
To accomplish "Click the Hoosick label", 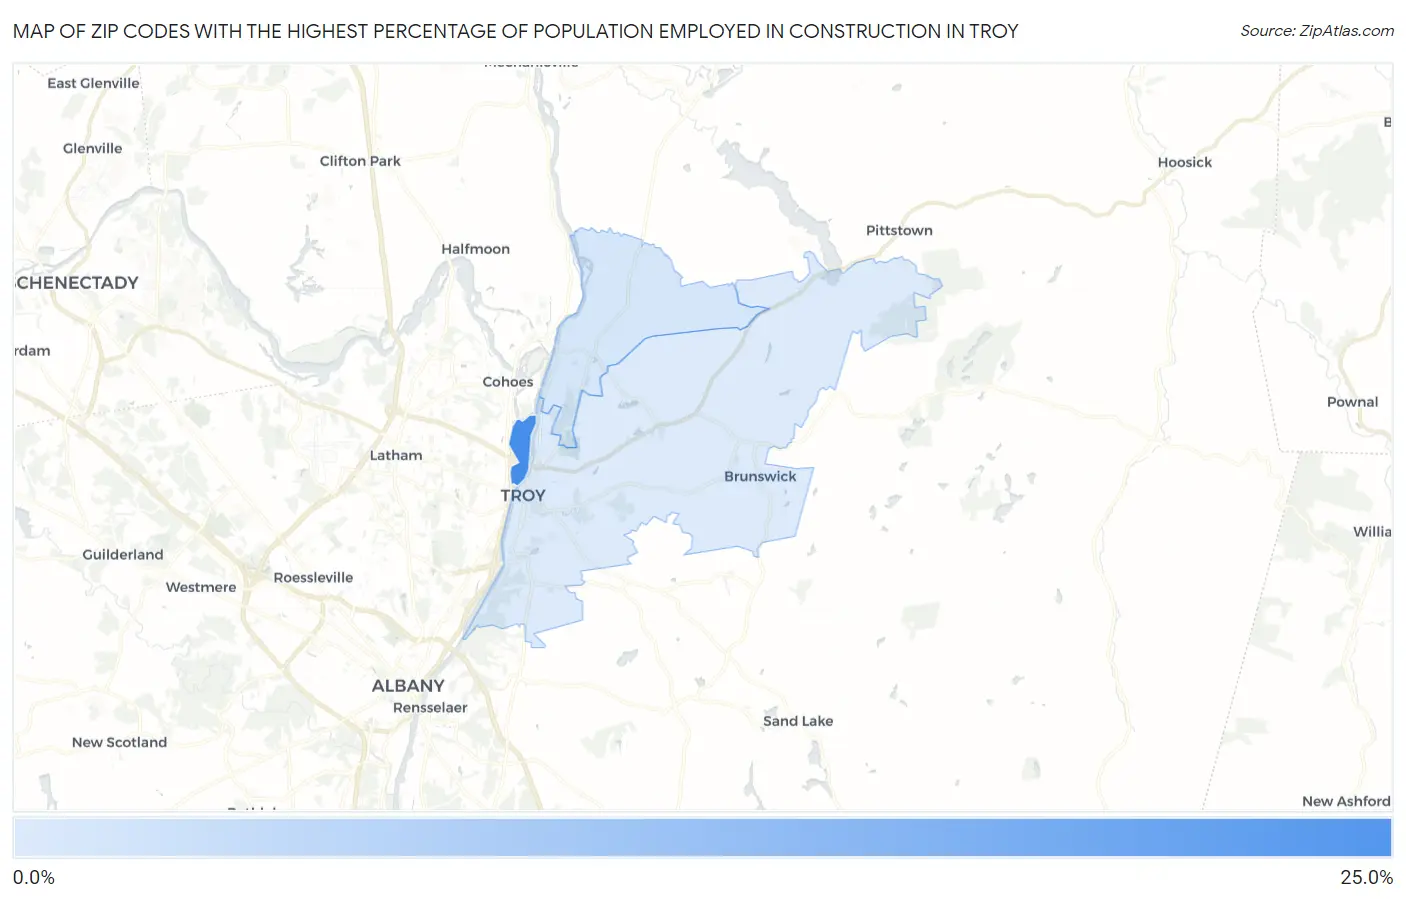I will coord(1185,162).
